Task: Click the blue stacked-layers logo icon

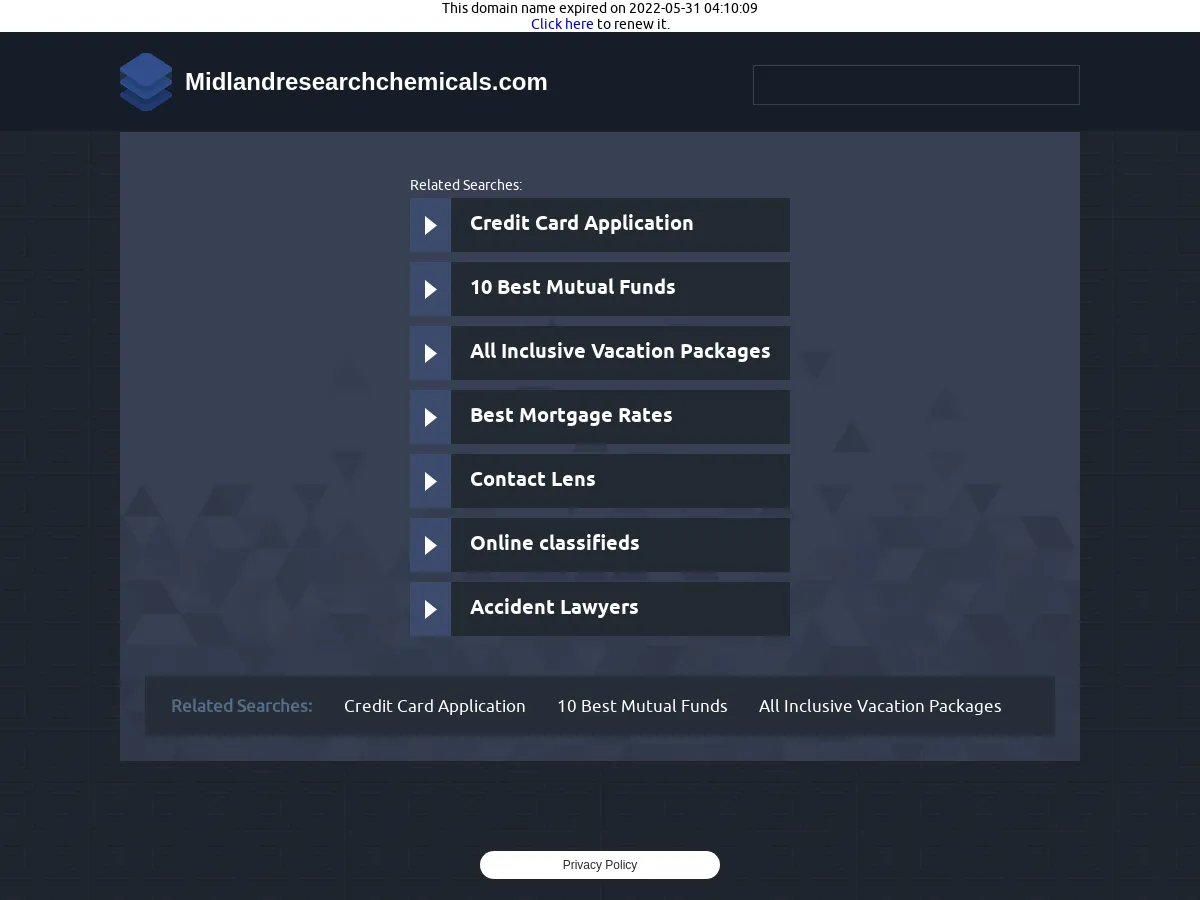Action: point(146,82)
